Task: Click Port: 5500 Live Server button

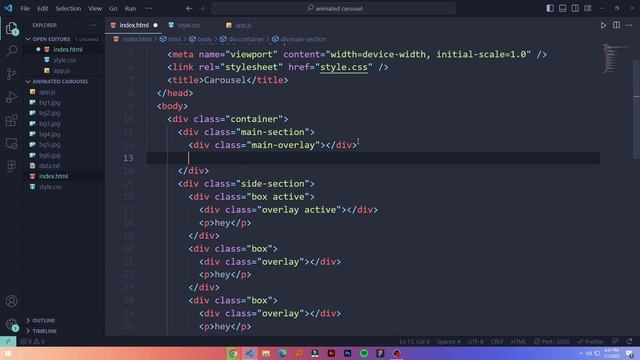Action: pos(551,341)
